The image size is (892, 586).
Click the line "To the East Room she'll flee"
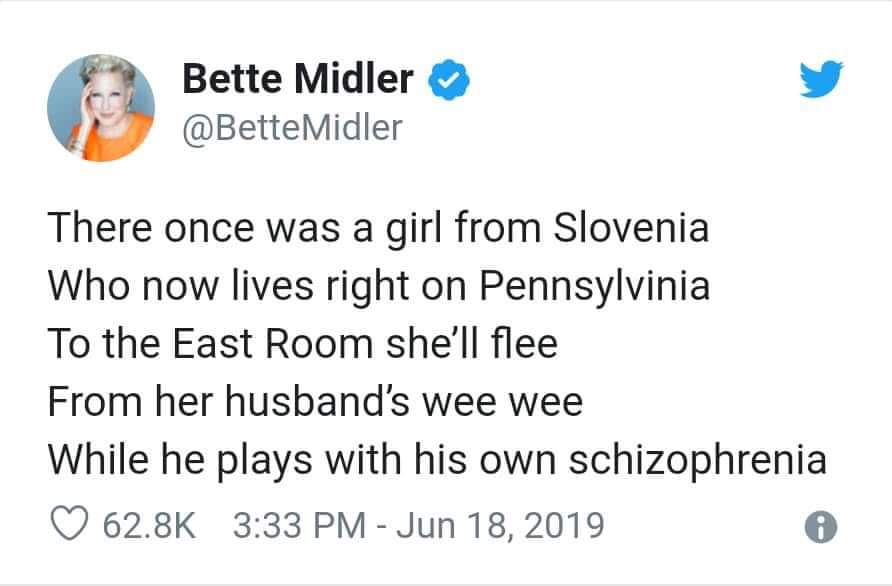[x=302, y=344]
